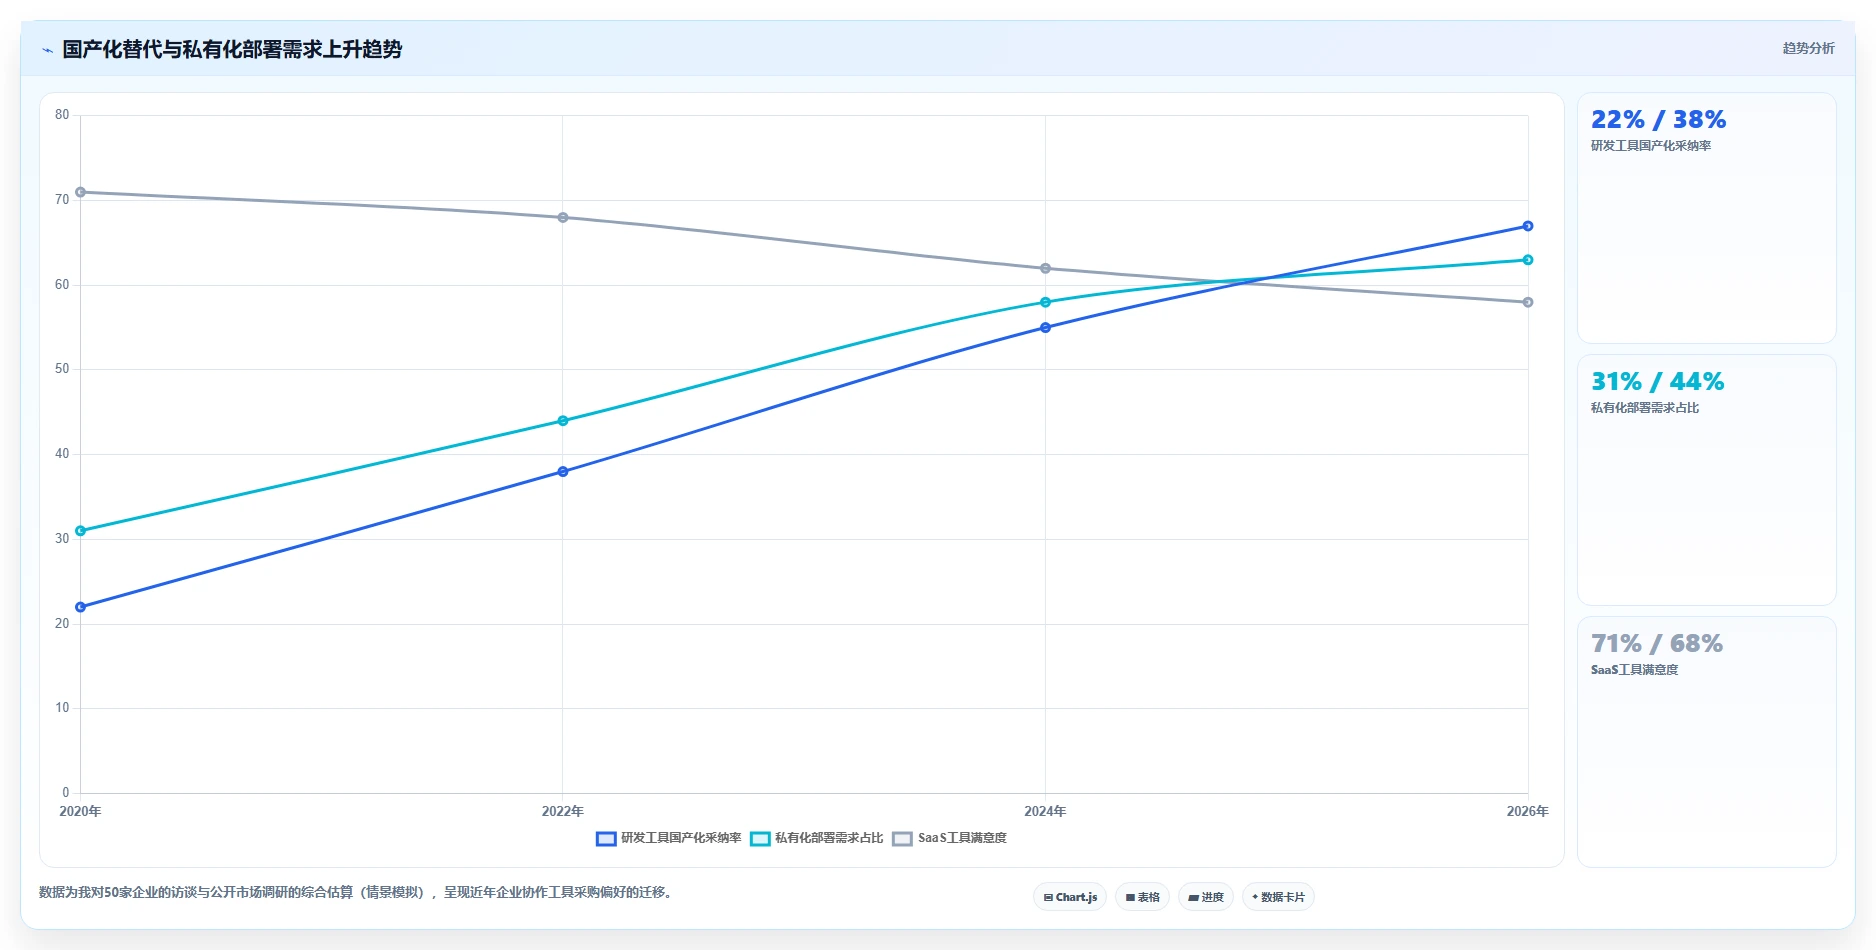Toggle the 研发工具国产化采纳率 legend series
The width and height of the screenshot is (1876, 950).
tap(669, 838)
